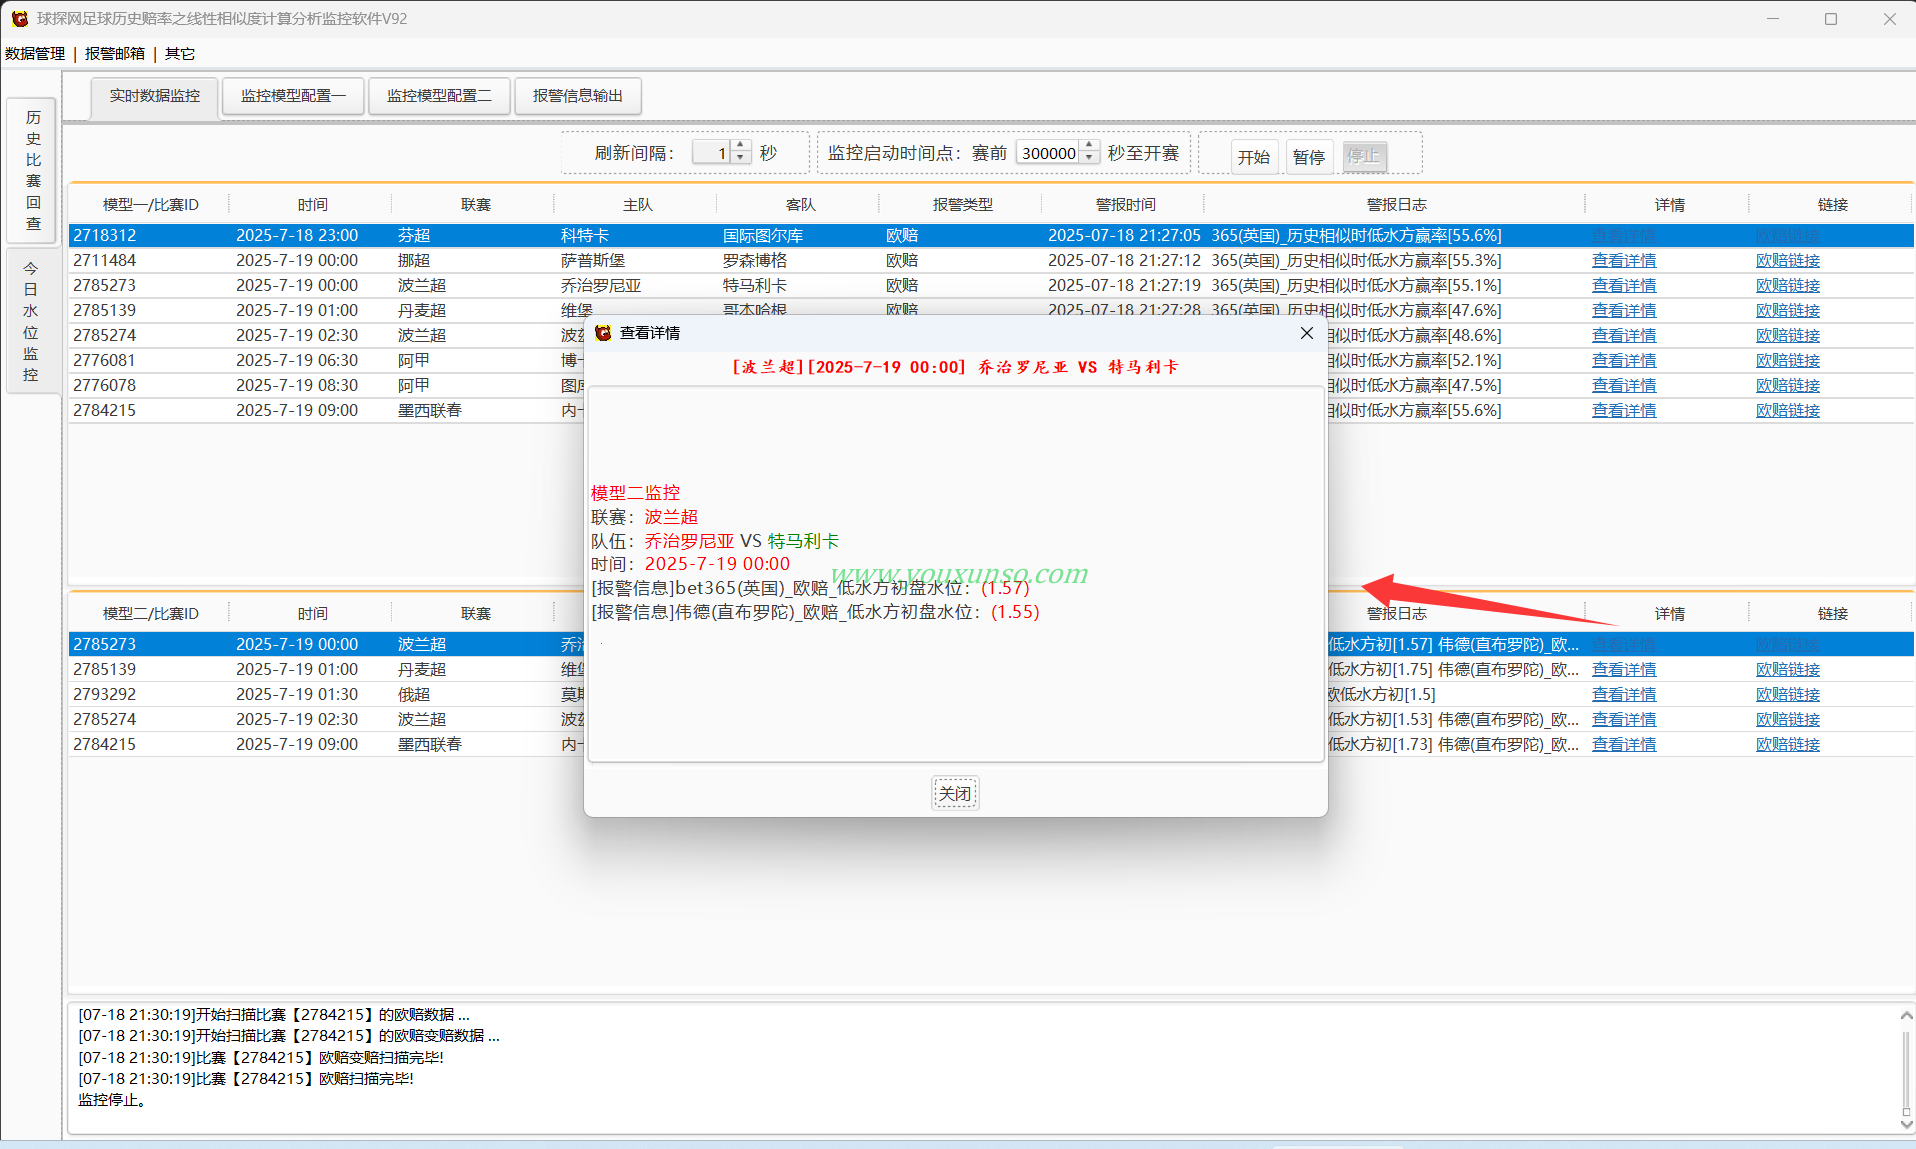Open 查看详情 for match 2793292
Screen dimensions: 1916x1149
(1624, 695)
